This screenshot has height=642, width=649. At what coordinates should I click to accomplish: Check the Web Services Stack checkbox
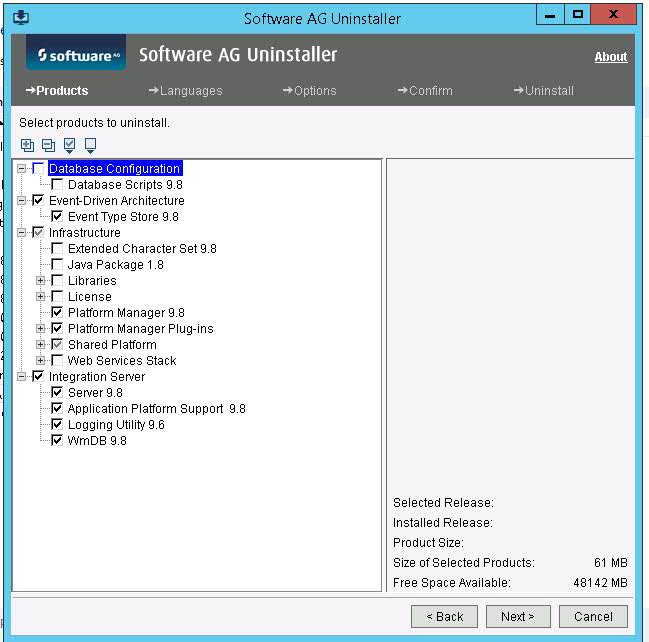(x=57, y=361)
